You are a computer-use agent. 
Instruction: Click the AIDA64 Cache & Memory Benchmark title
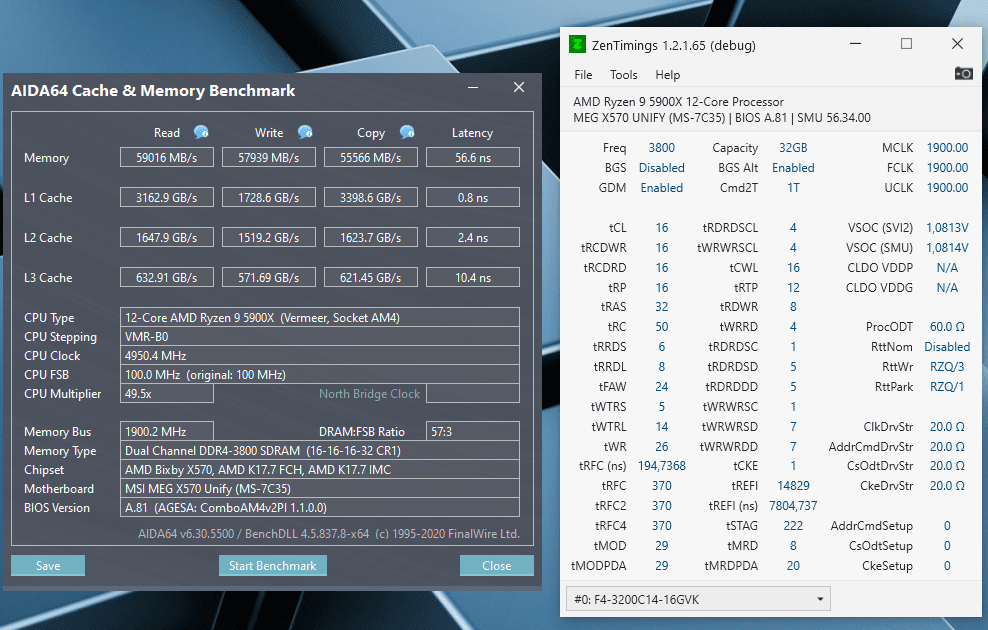click(x=153, y=91)
